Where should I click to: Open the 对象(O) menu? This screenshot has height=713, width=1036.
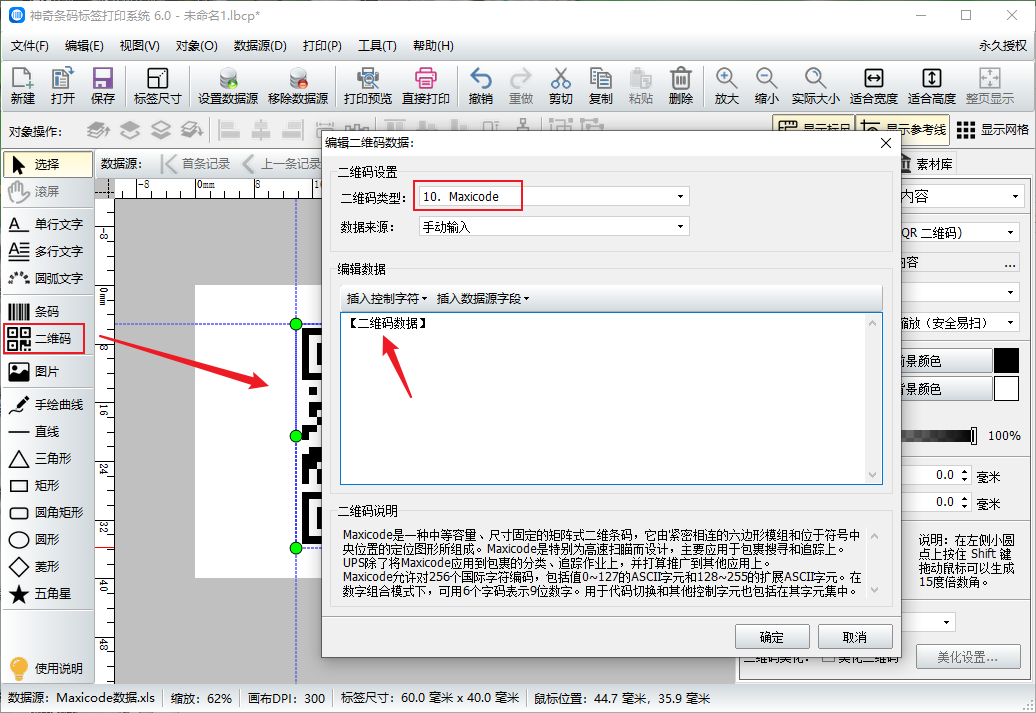pos(196,46)
